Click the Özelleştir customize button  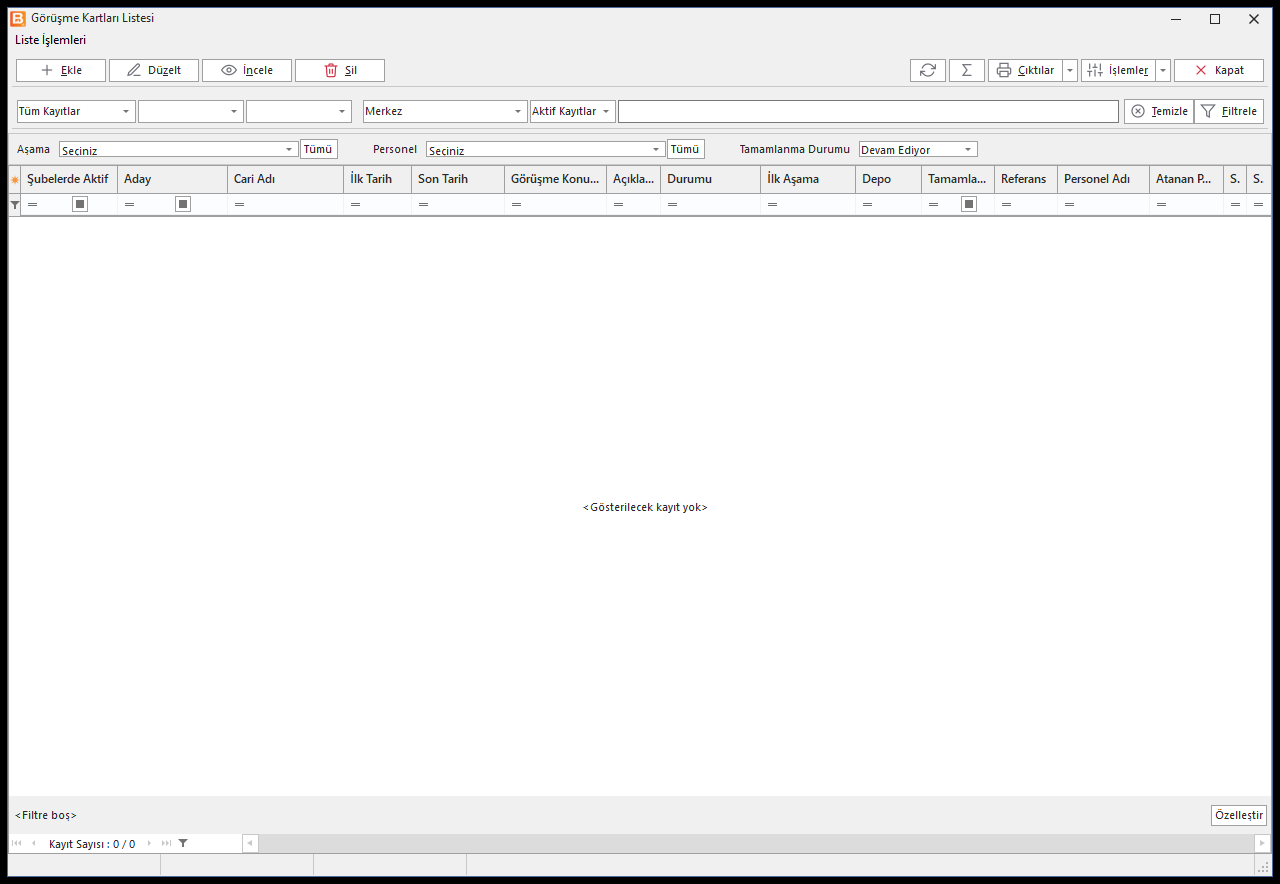1239,815
